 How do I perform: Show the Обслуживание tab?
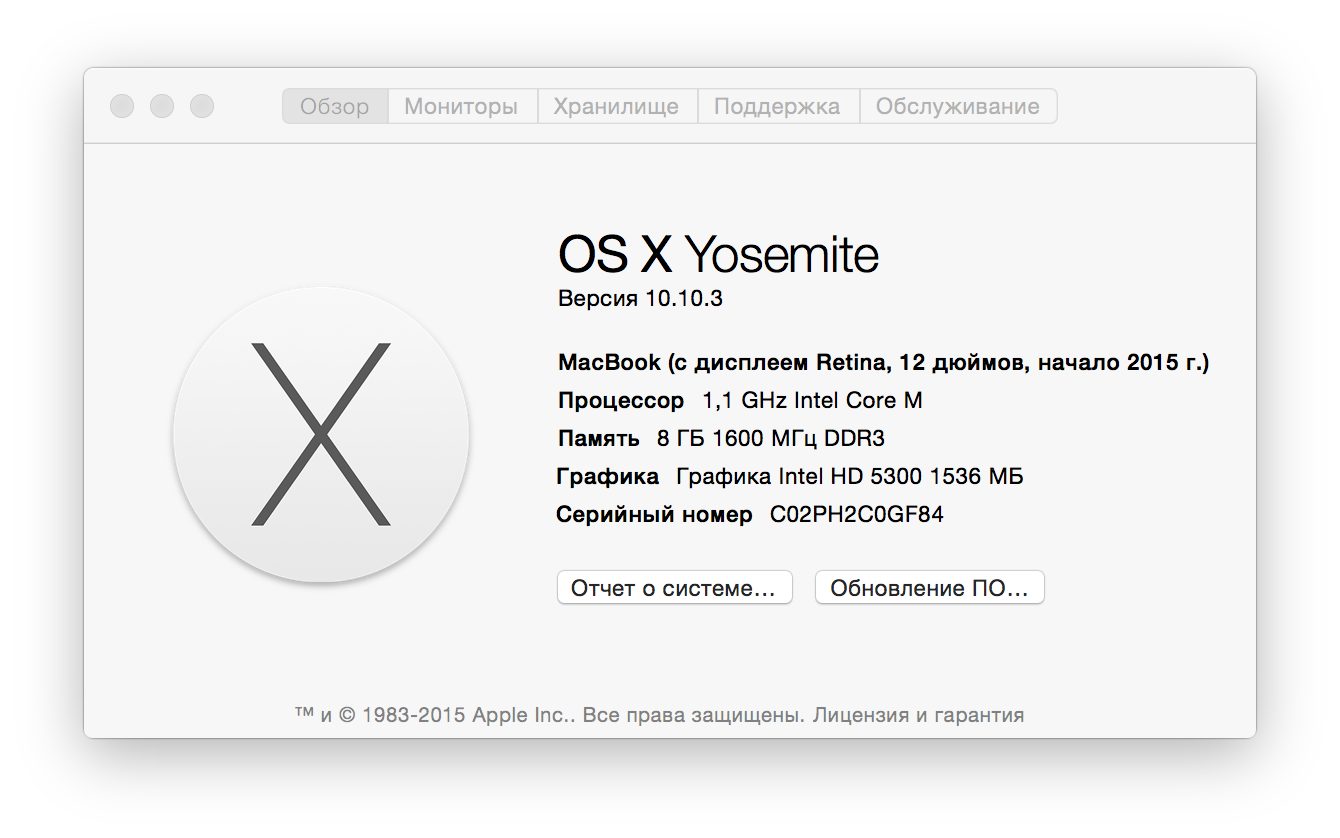[x=957, y=106]
